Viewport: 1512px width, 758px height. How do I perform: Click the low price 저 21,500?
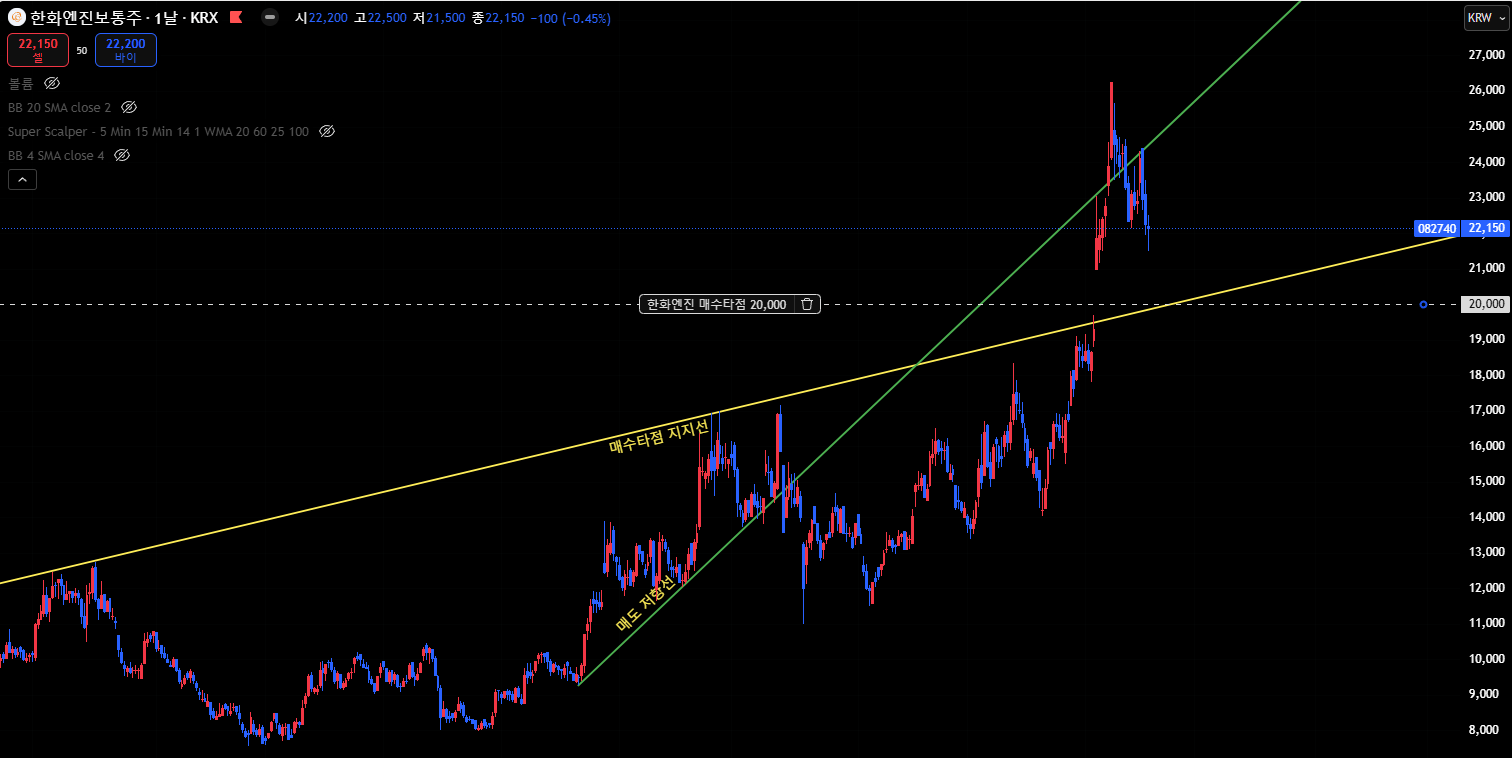pyautogui.click(x=439, y=18)
